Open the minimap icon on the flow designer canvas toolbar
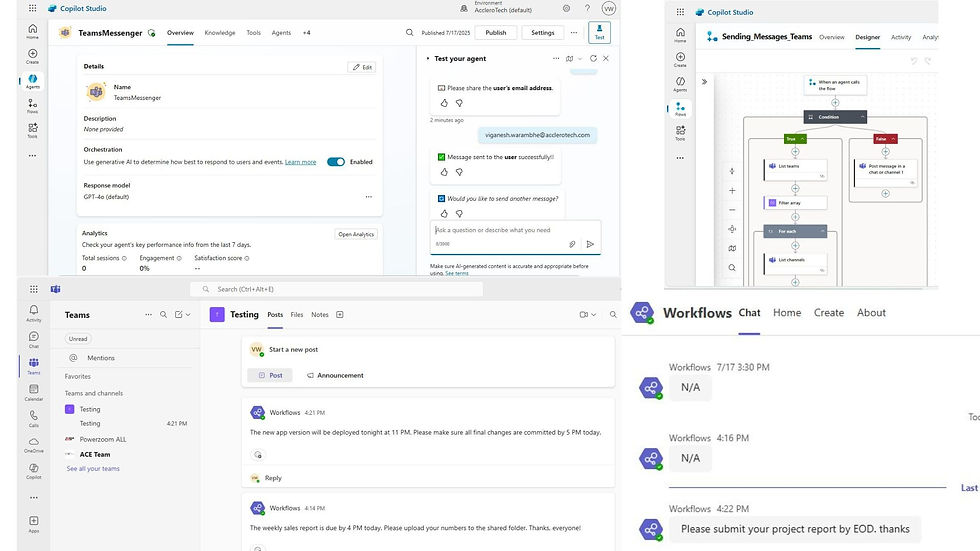 click(x=732, y=249)
